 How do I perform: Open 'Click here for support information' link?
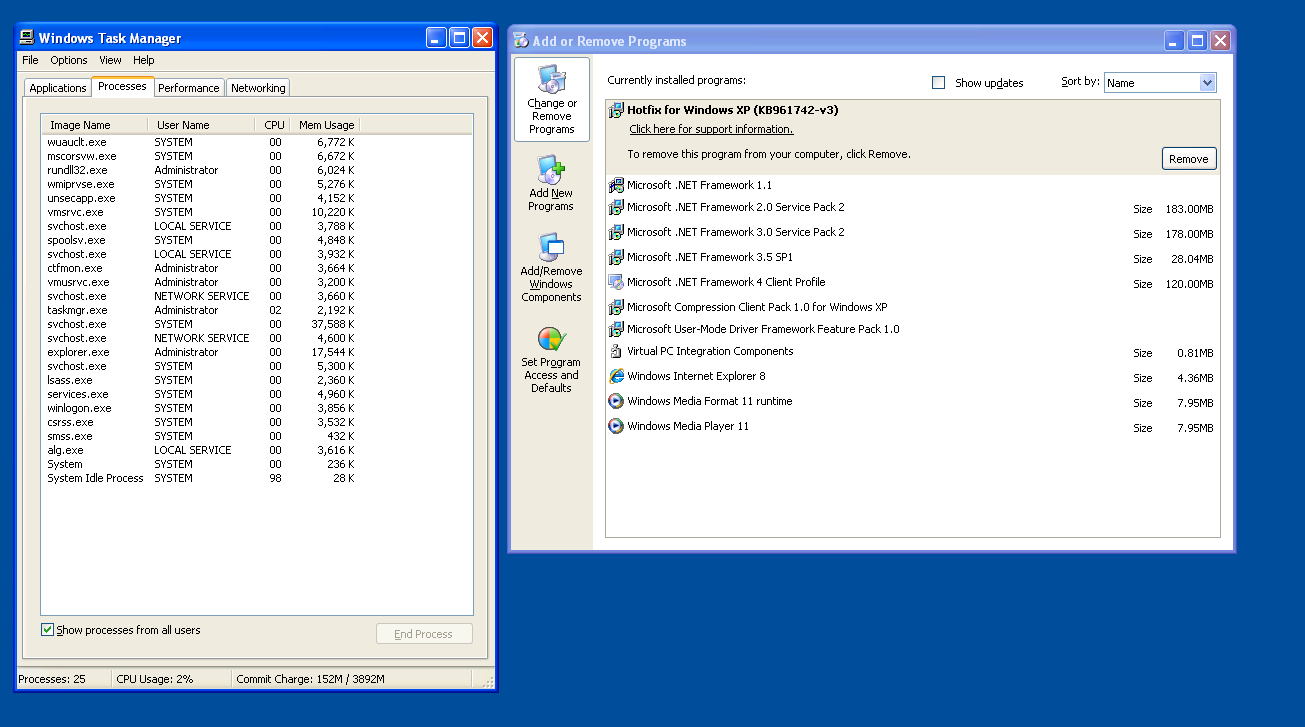(x=711, y=129)
